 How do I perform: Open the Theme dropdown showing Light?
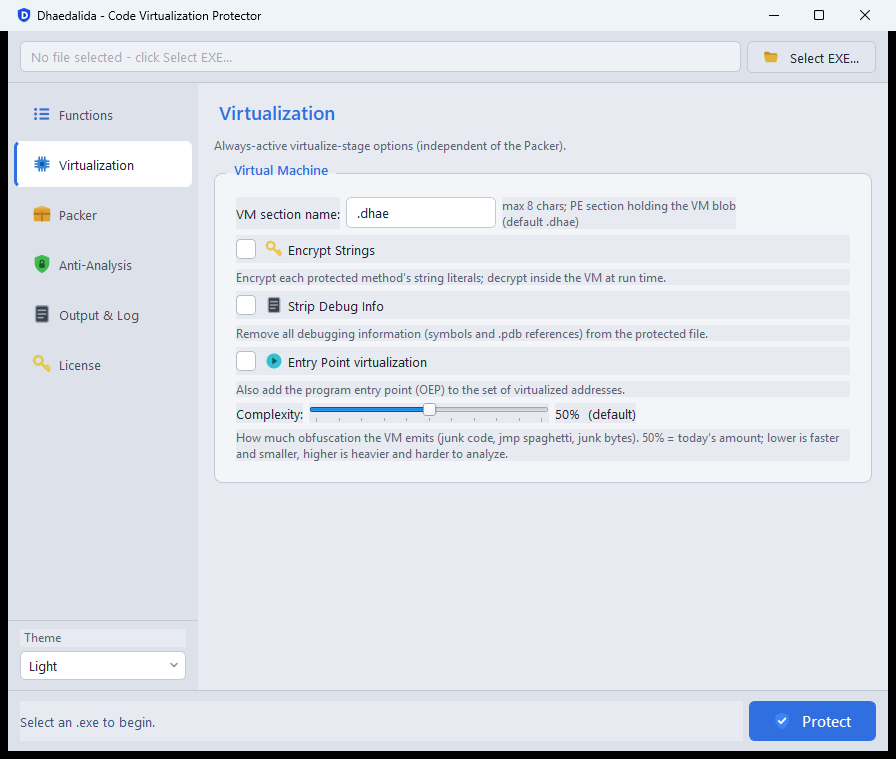(x=103, y=666)
